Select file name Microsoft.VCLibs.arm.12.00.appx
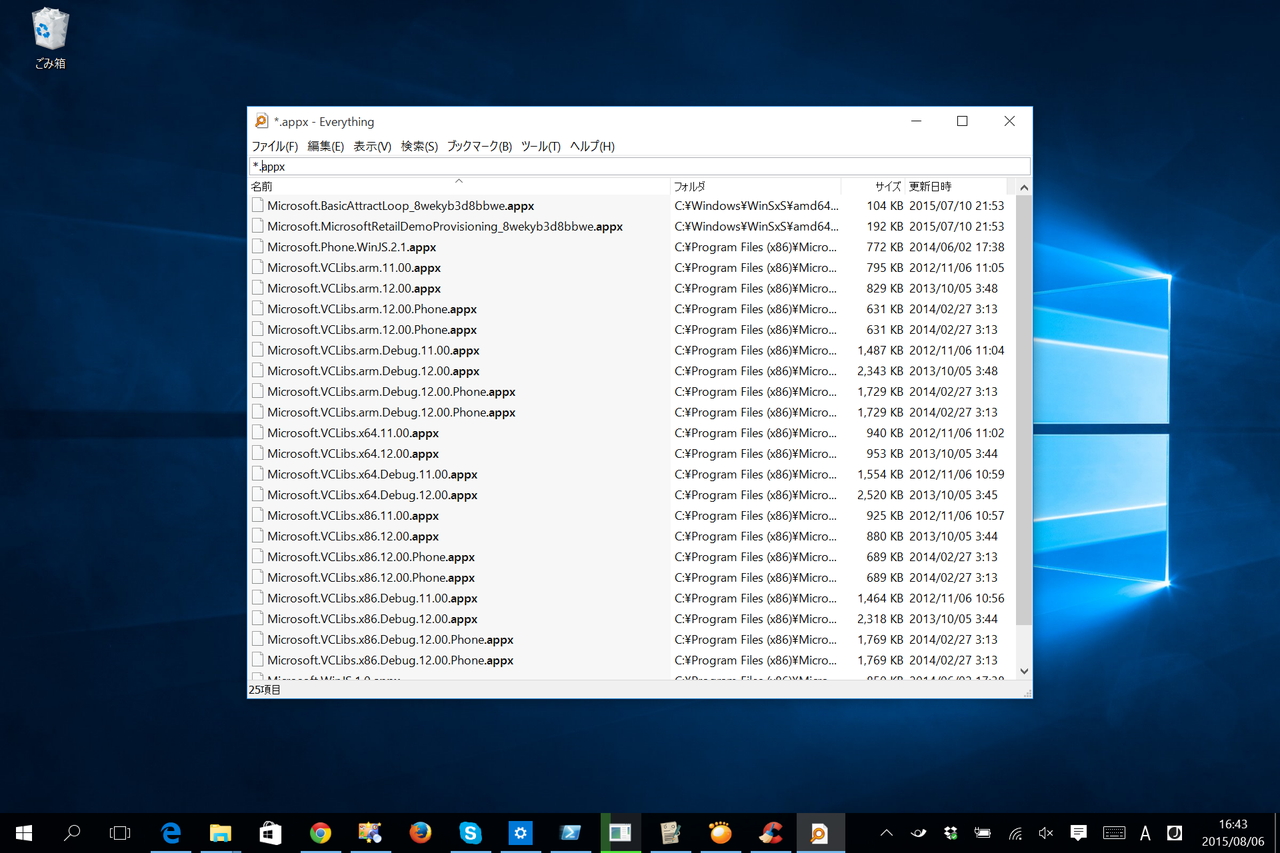 [354, 288]
